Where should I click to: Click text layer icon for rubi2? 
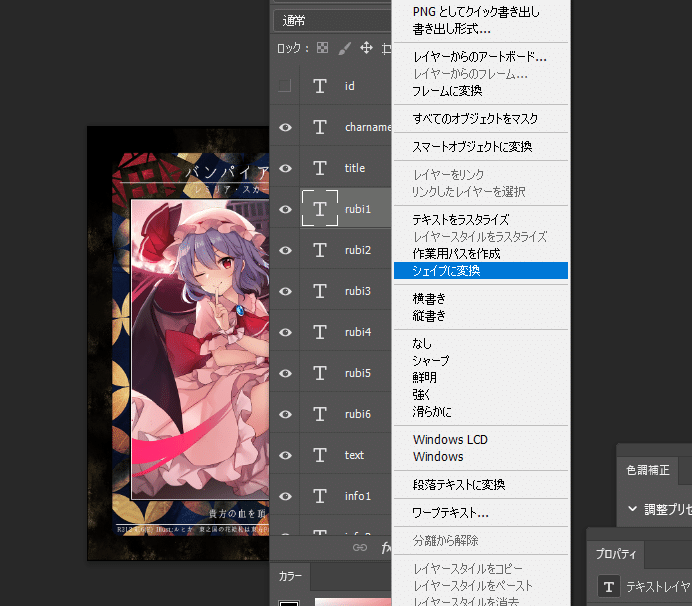(x=320, y=250)
